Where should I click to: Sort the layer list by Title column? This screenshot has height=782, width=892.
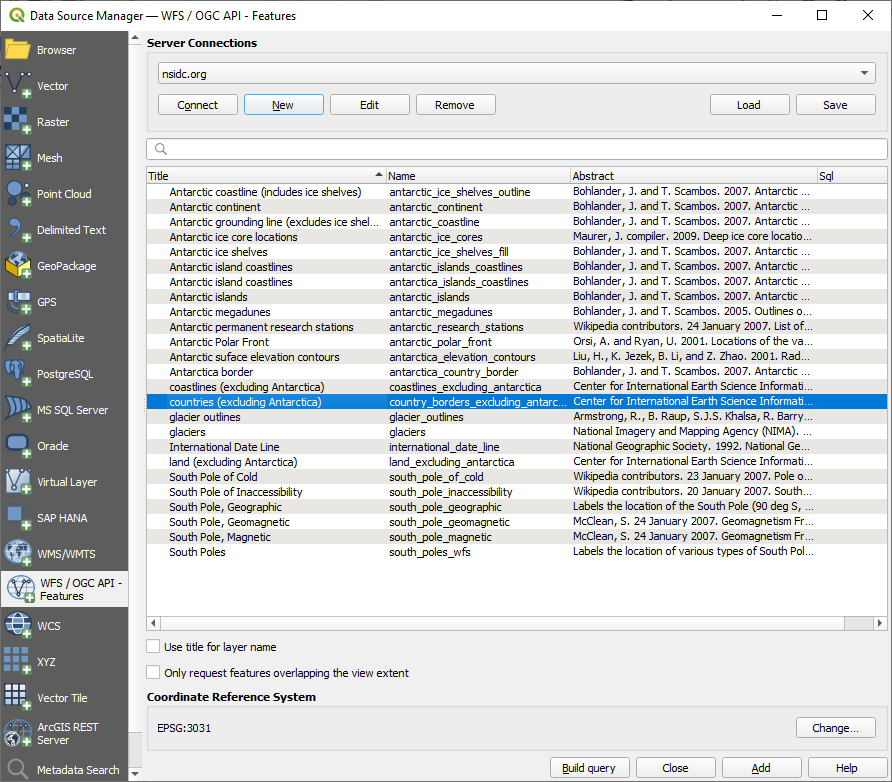[264, 176]
